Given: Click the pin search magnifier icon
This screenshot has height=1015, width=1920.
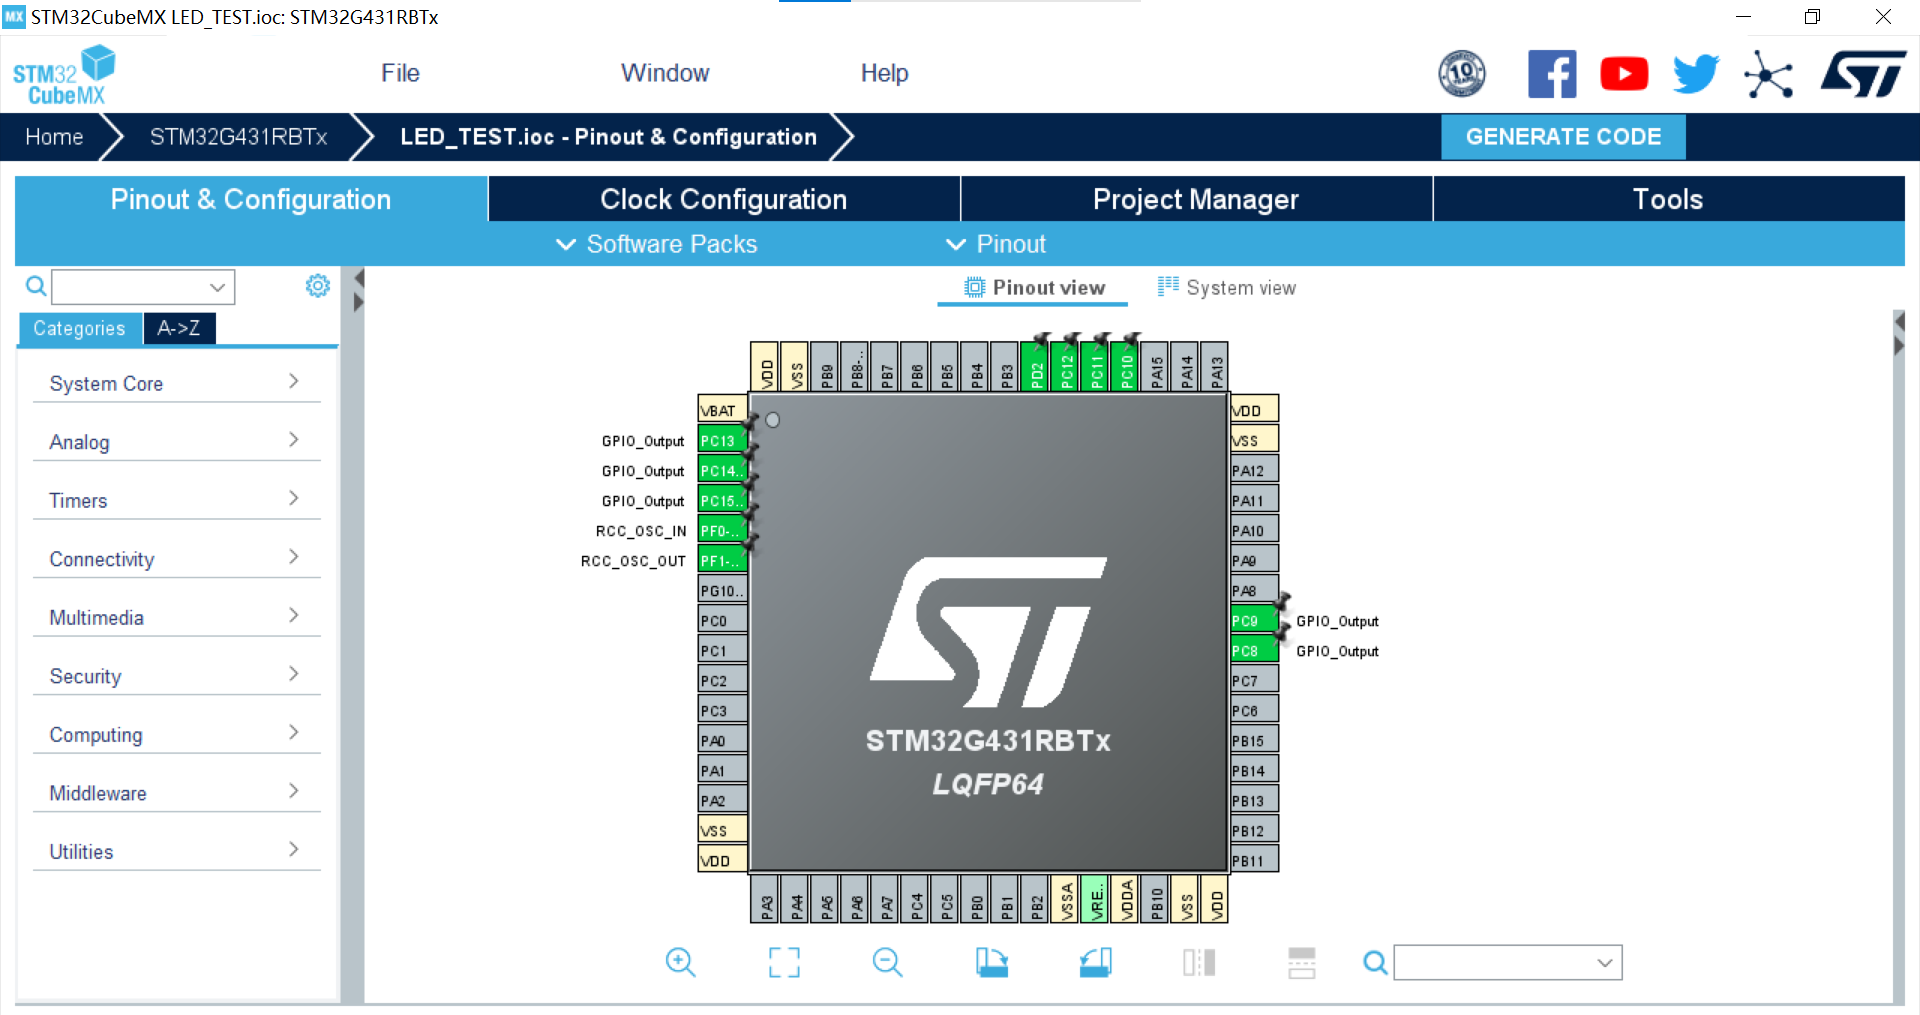Looking at the screenshot, I should tap(1375, 962).
